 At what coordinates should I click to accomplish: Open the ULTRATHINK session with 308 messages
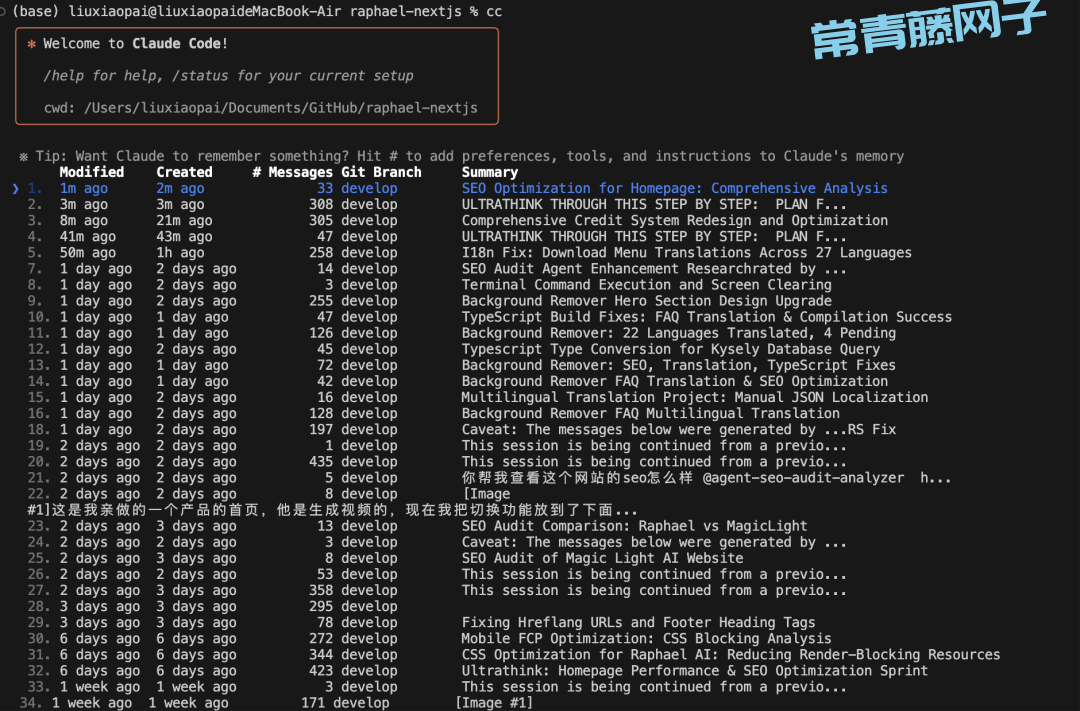coord(437,205)
